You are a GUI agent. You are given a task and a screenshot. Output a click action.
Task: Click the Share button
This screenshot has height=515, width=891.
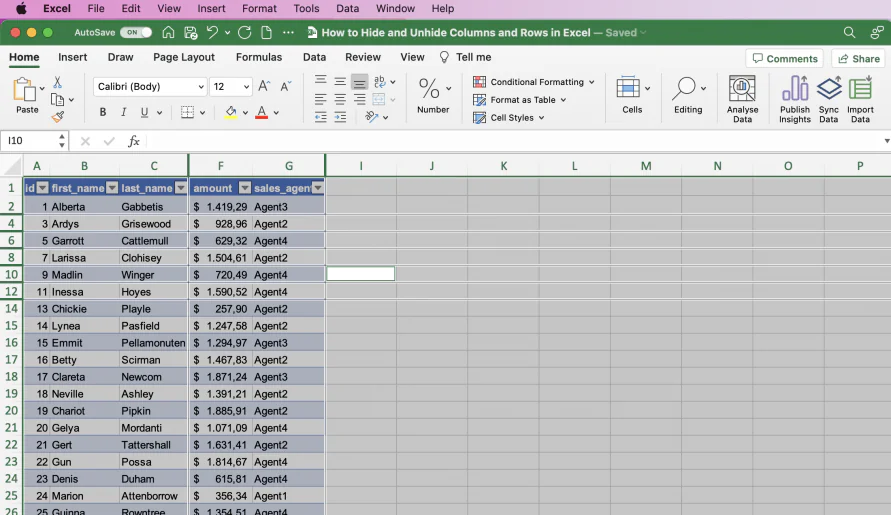[859, 59]
